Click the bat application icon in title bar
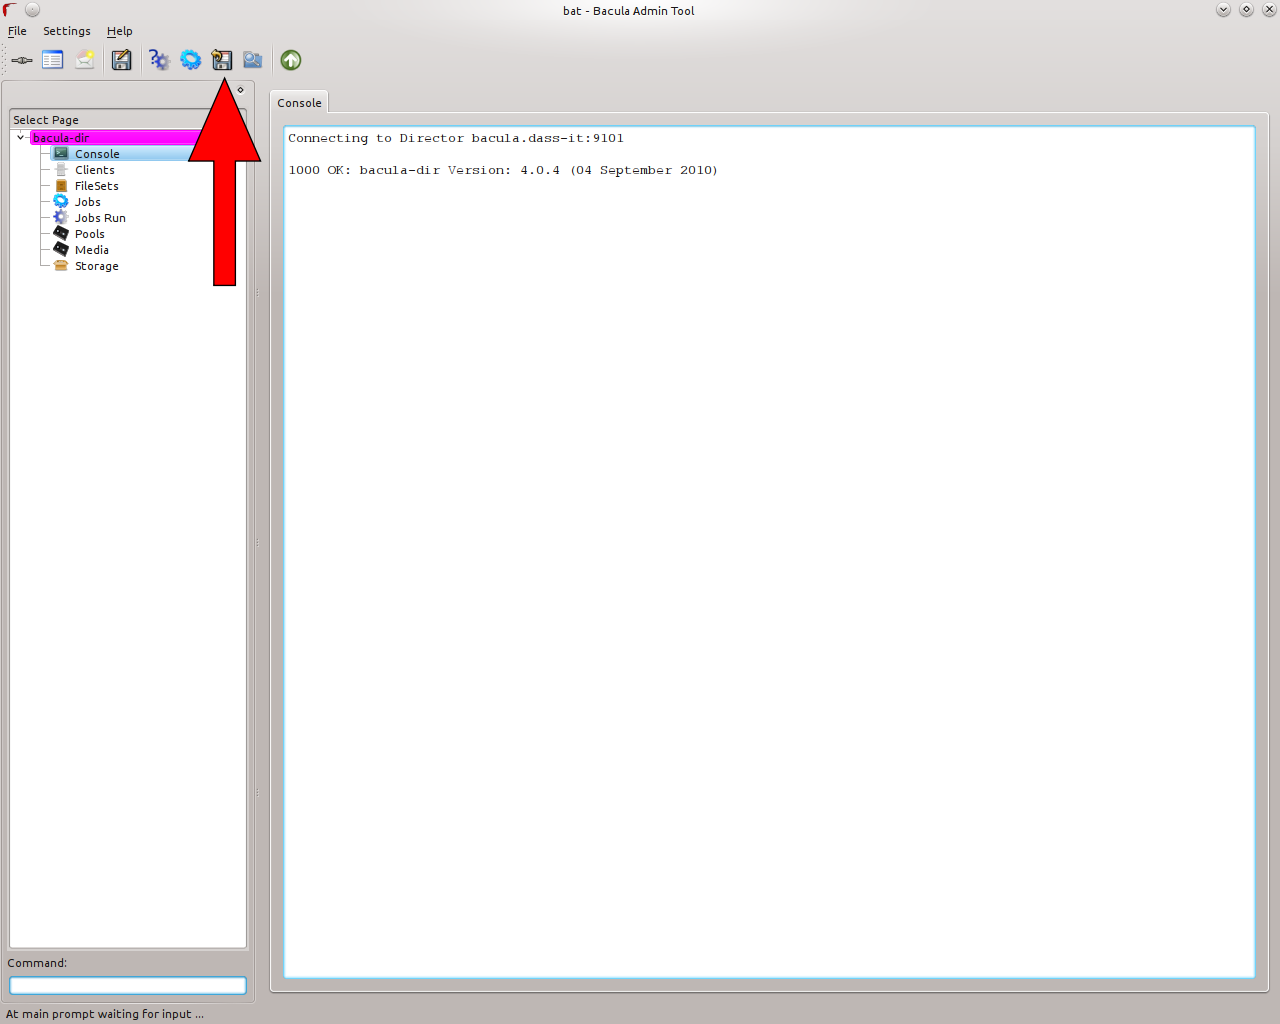 pos(10,10)
